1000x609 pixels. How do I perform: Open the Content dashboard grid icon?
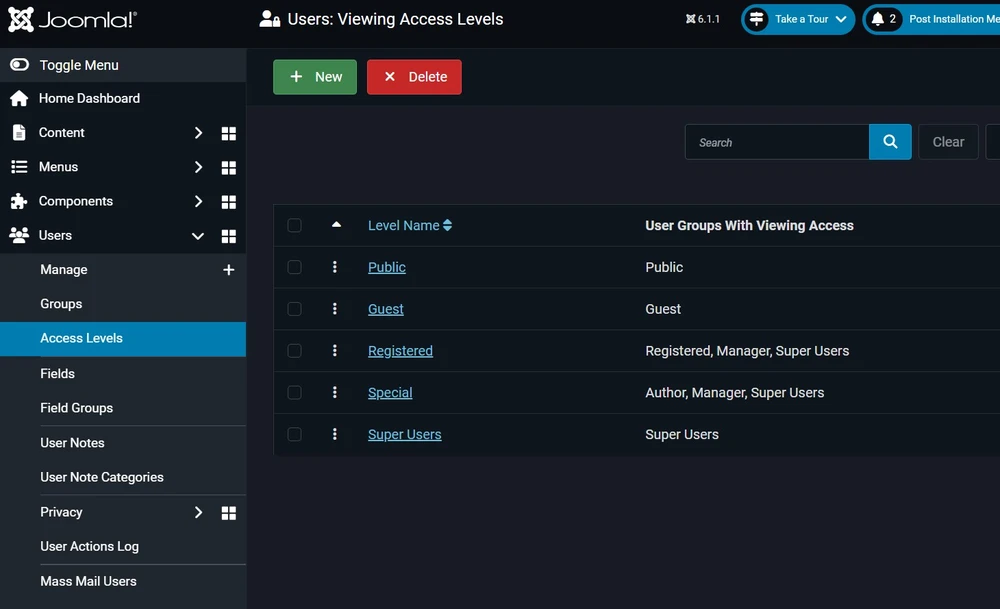click(228, 133)
